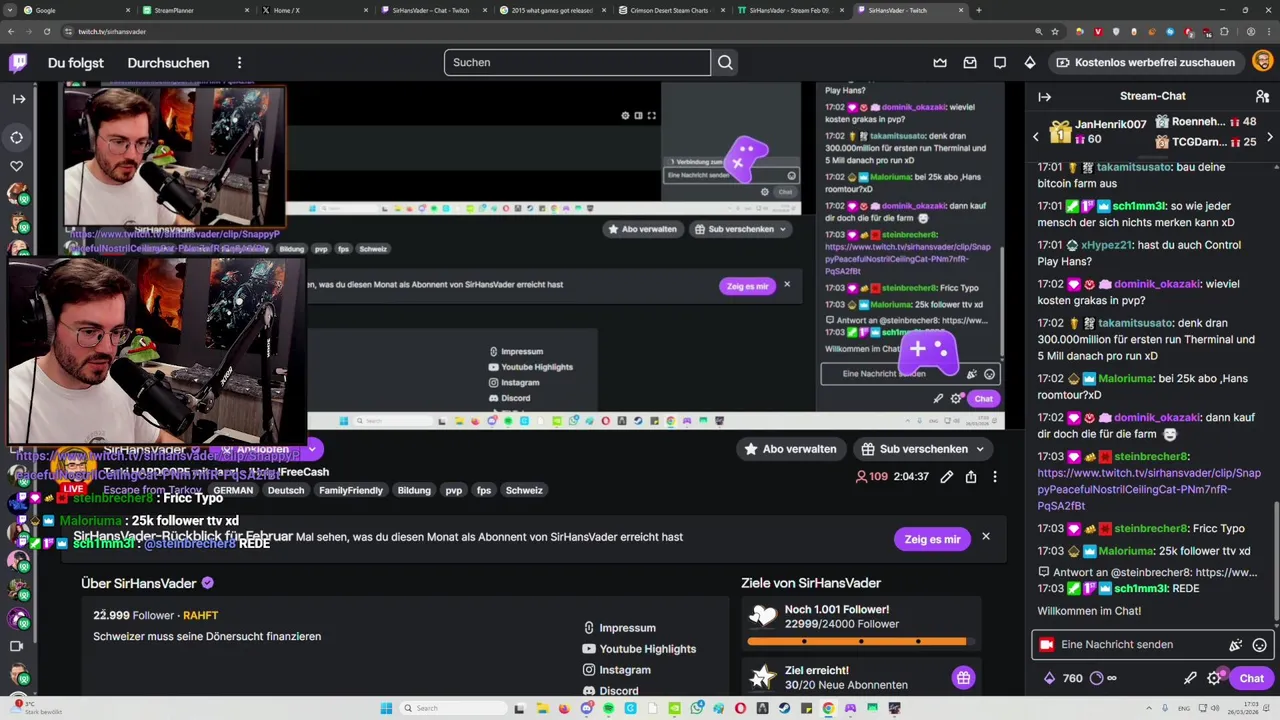Click the Suchen search field
The width and height of the screenshot is (1280, 720).
click(577, 63)
